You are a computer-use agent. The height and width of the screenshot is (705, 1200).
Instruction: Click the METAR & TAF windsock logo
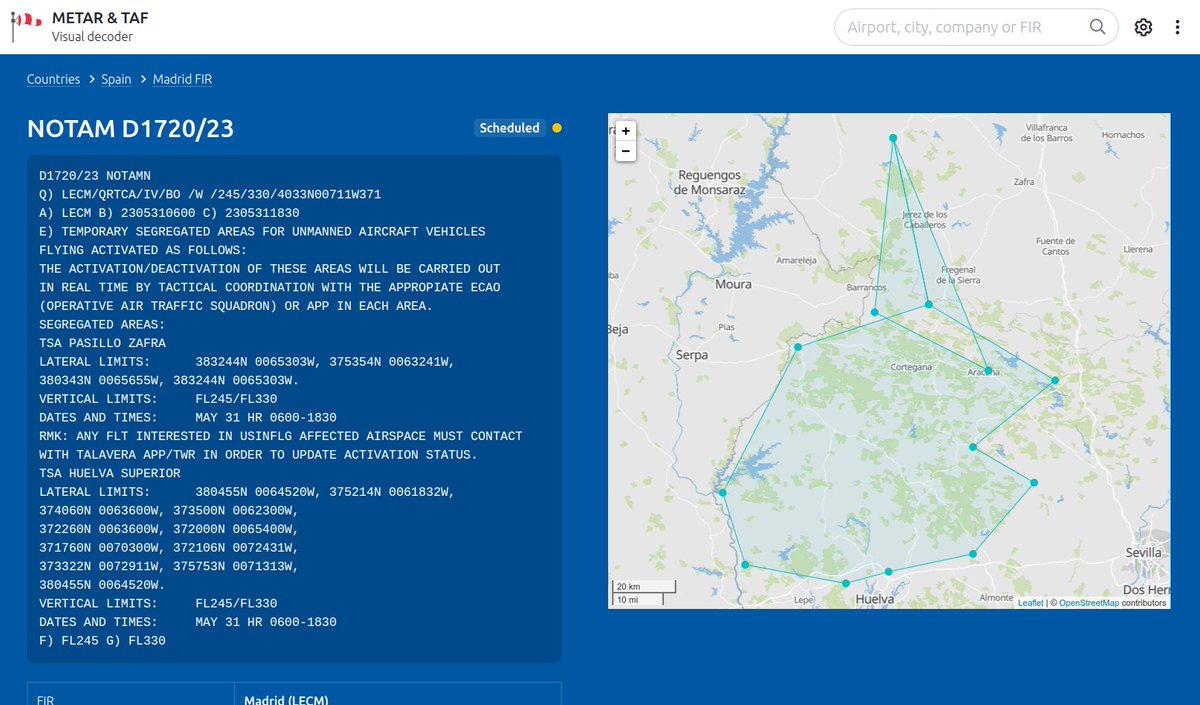26,26
